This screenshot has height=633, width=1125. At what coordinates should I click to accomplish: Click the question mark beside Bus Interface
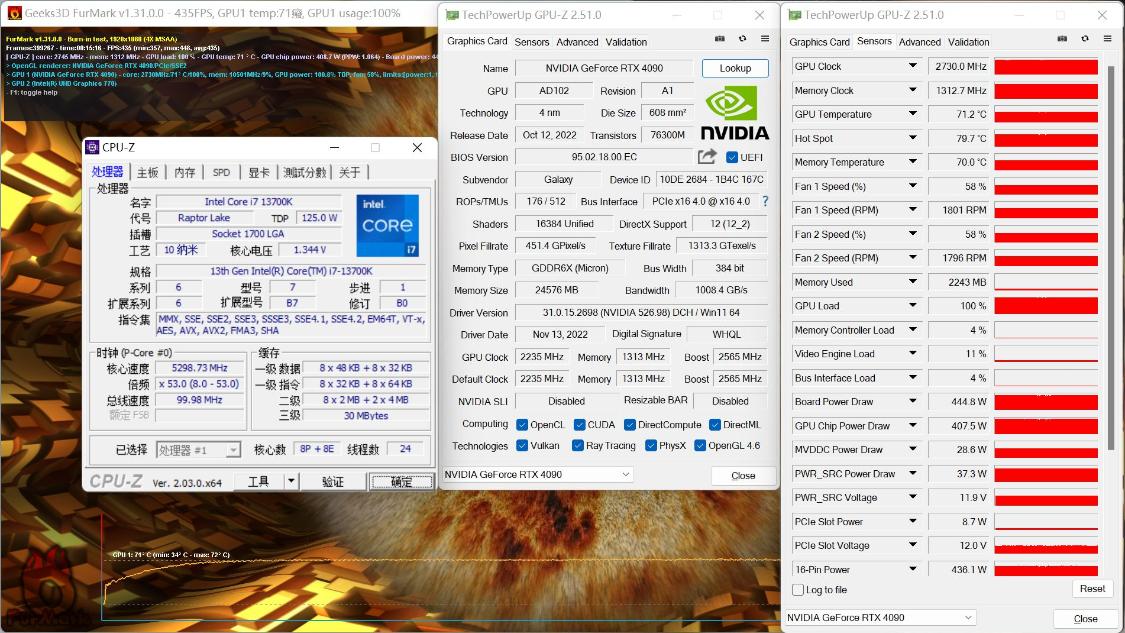coord(765,200)
